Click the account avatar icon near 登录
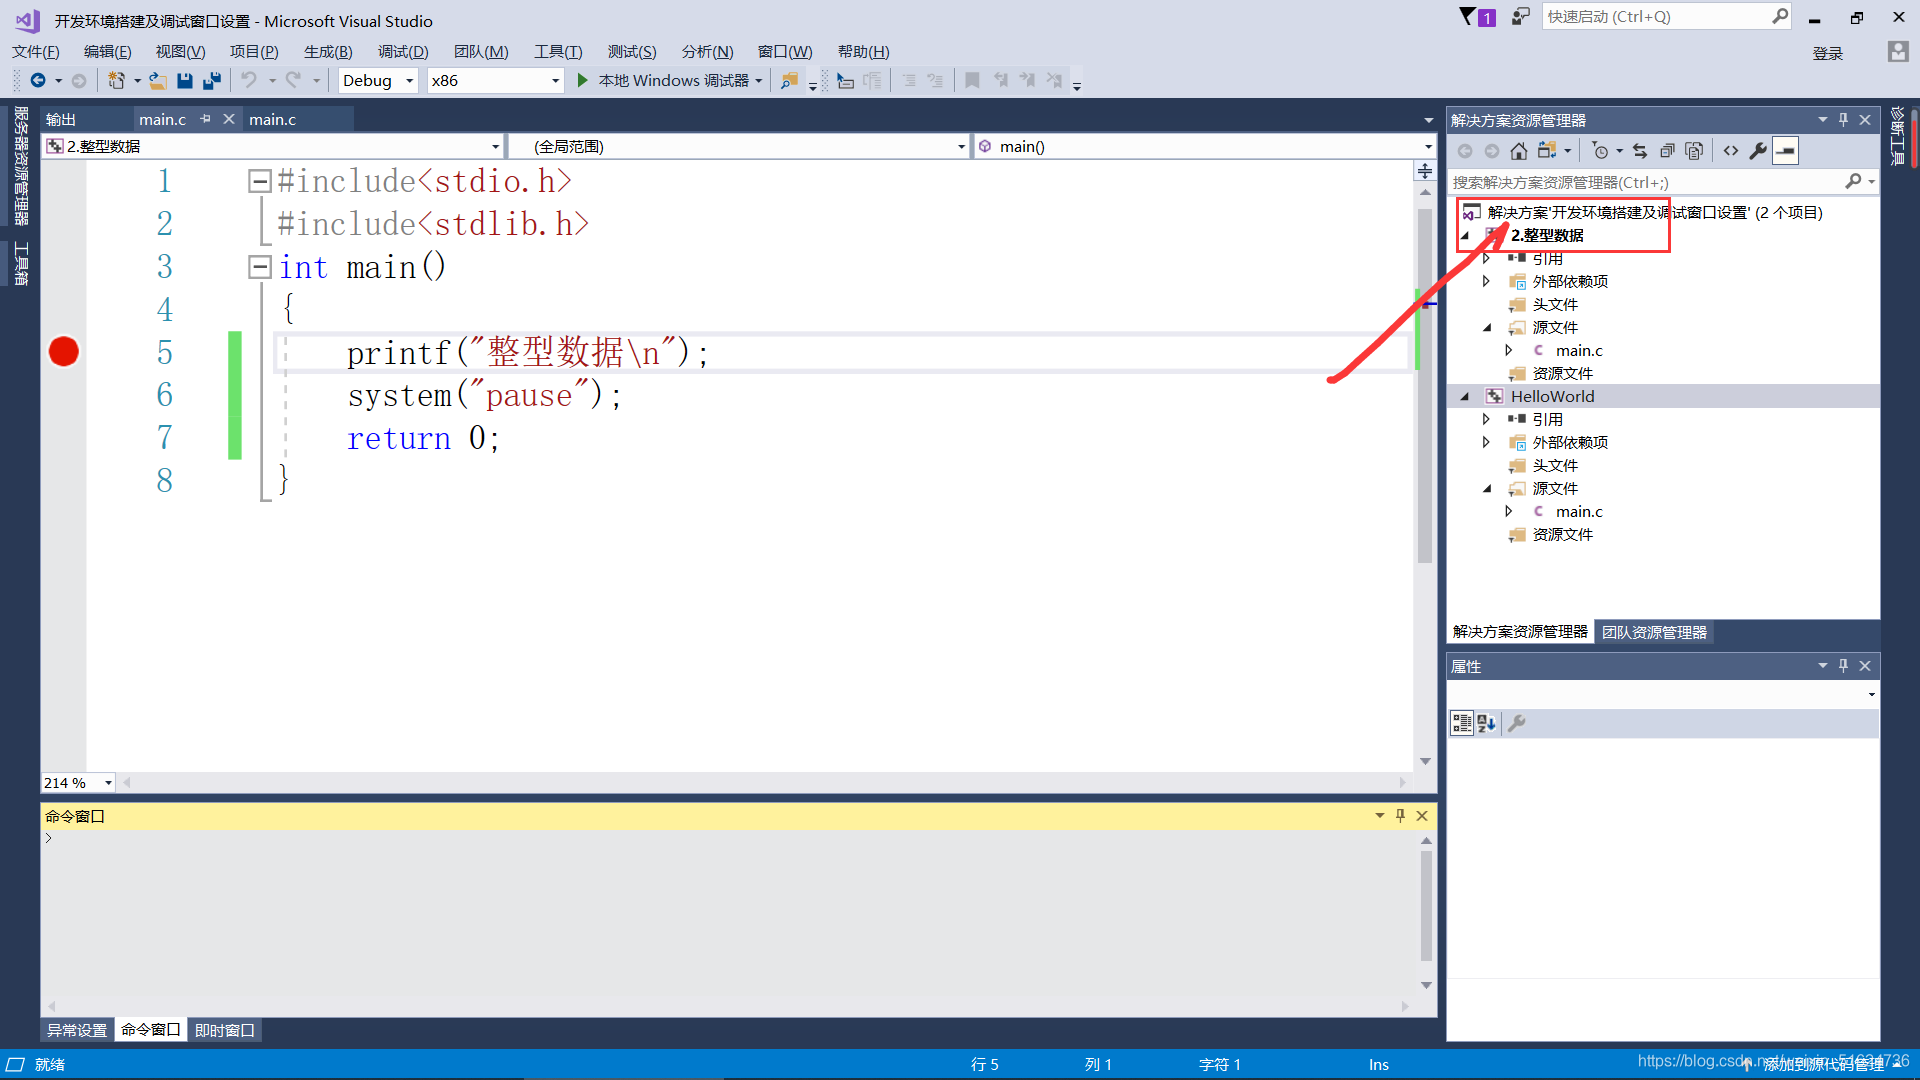 (x=1898, y=52)
